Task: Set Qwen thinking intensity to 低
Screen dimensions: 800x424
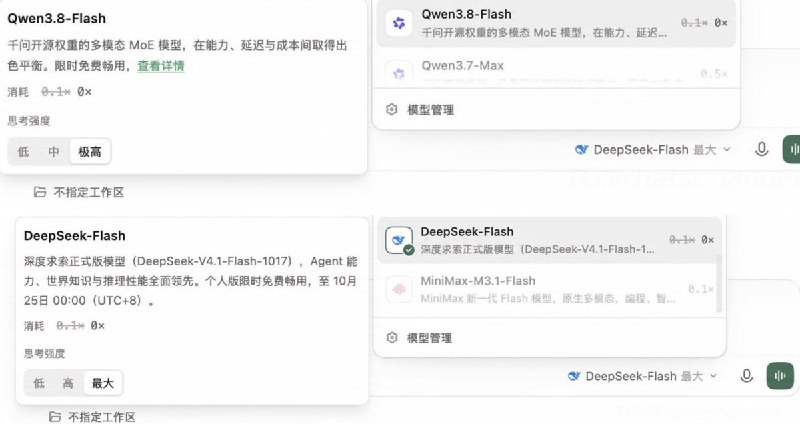Action: click(x=23, y=152)
